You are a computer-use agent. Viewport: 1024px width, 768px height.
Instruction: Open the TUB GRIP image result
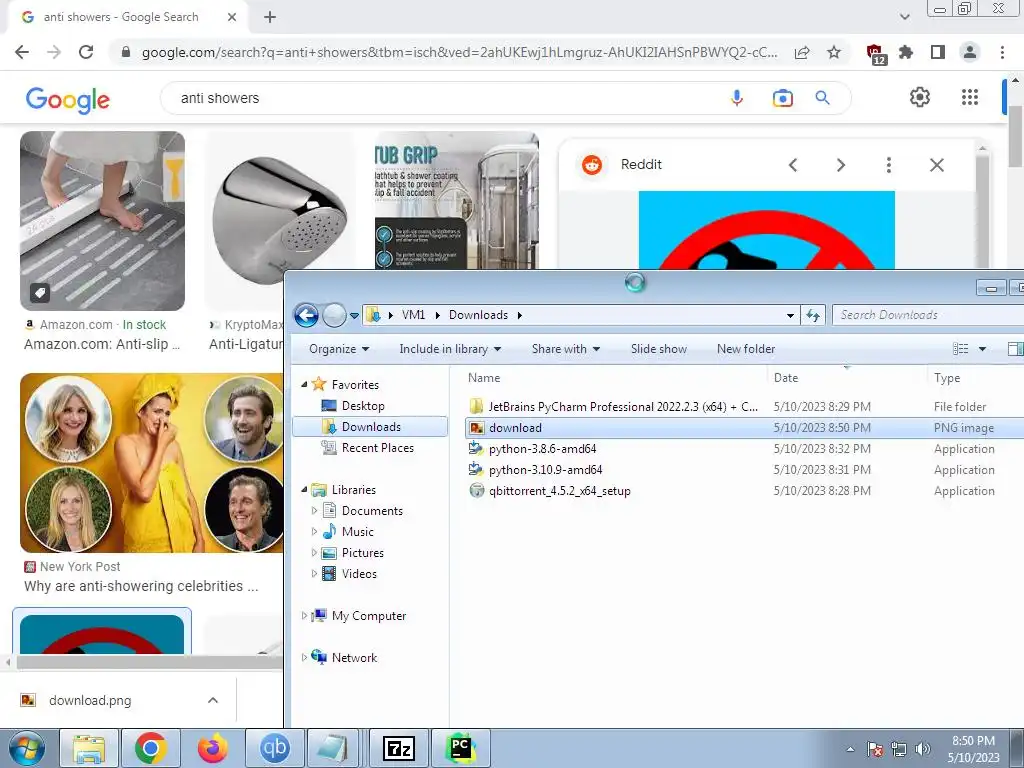(x=456, y=200)
